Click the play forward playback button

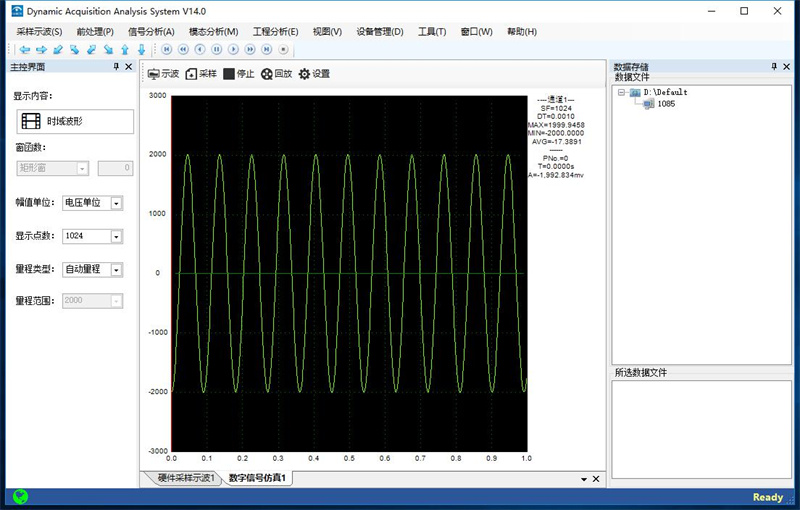click(x=233, y=49)
